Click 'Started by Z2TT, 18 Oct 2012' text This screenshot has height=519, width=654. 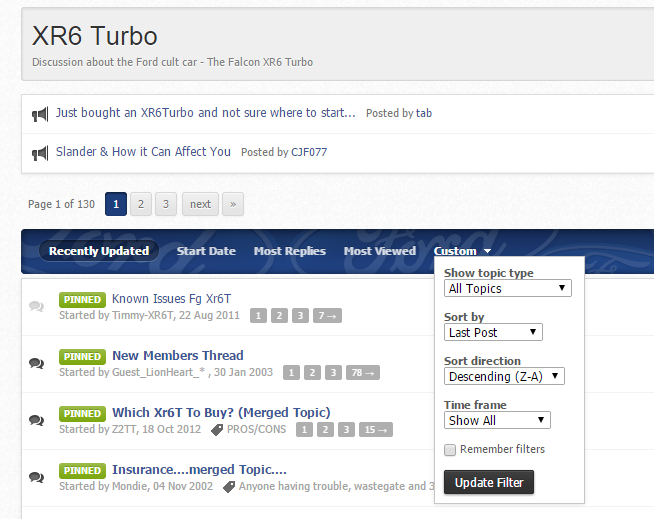[x=130, y=429]
